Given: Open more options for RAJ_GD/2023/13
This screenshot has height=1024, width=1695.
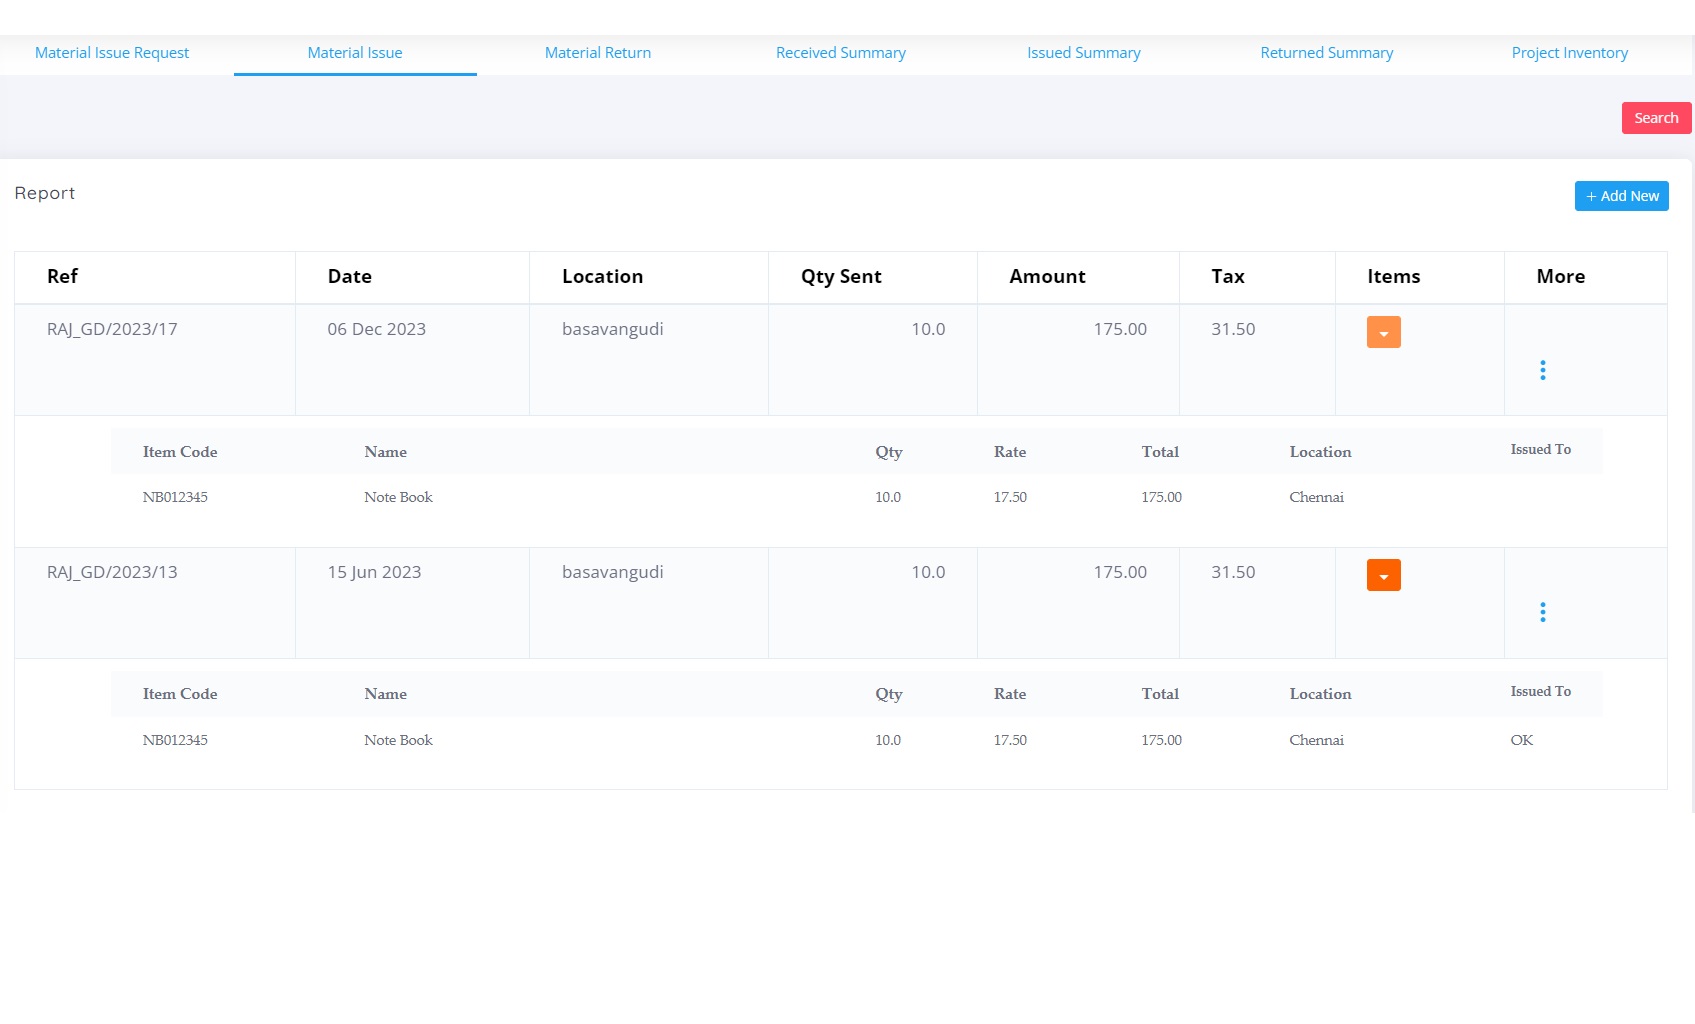Looking at the screenshot, I should 1542,612.
